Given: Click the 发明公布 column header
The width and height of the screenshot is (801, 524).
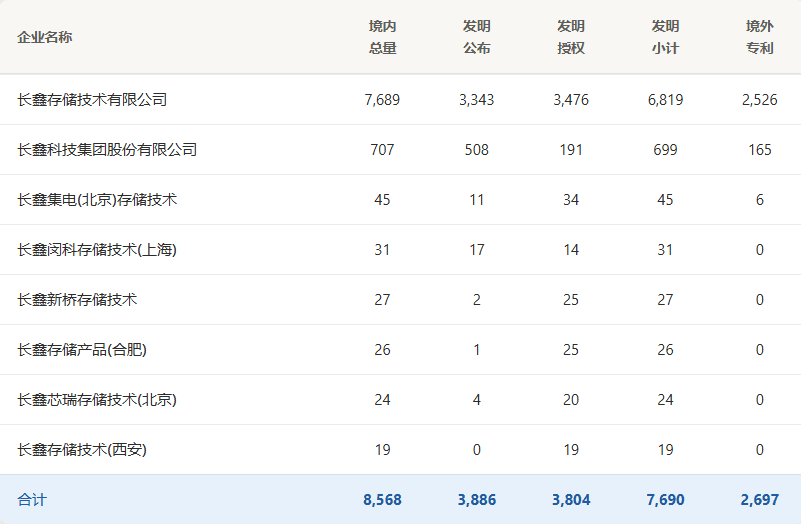Looking at the screenshot, I should point(477,37).
